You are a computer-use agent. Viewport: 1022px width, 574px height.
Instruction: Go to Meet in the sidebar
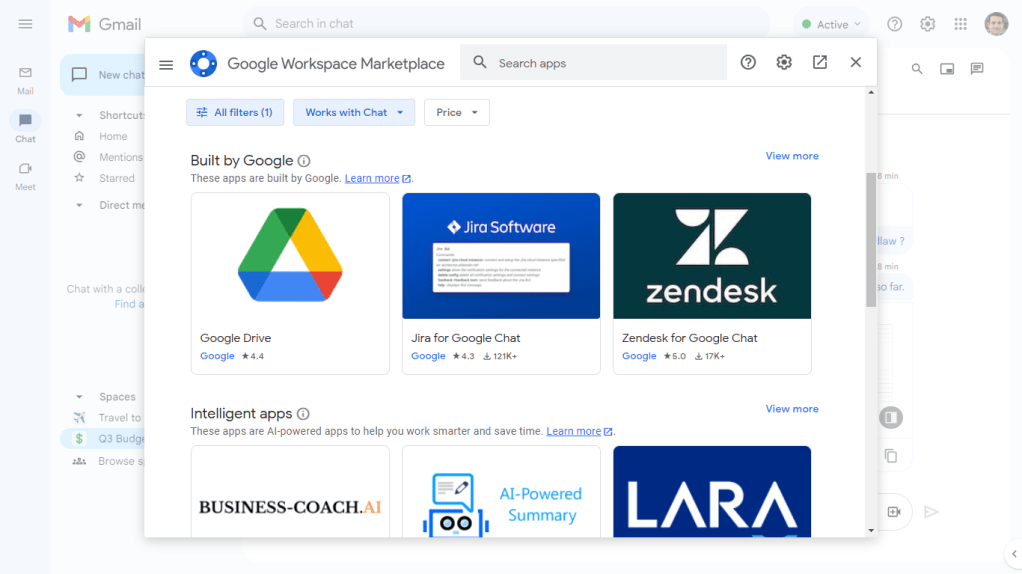pyautogui.click(x=25, y=176)
